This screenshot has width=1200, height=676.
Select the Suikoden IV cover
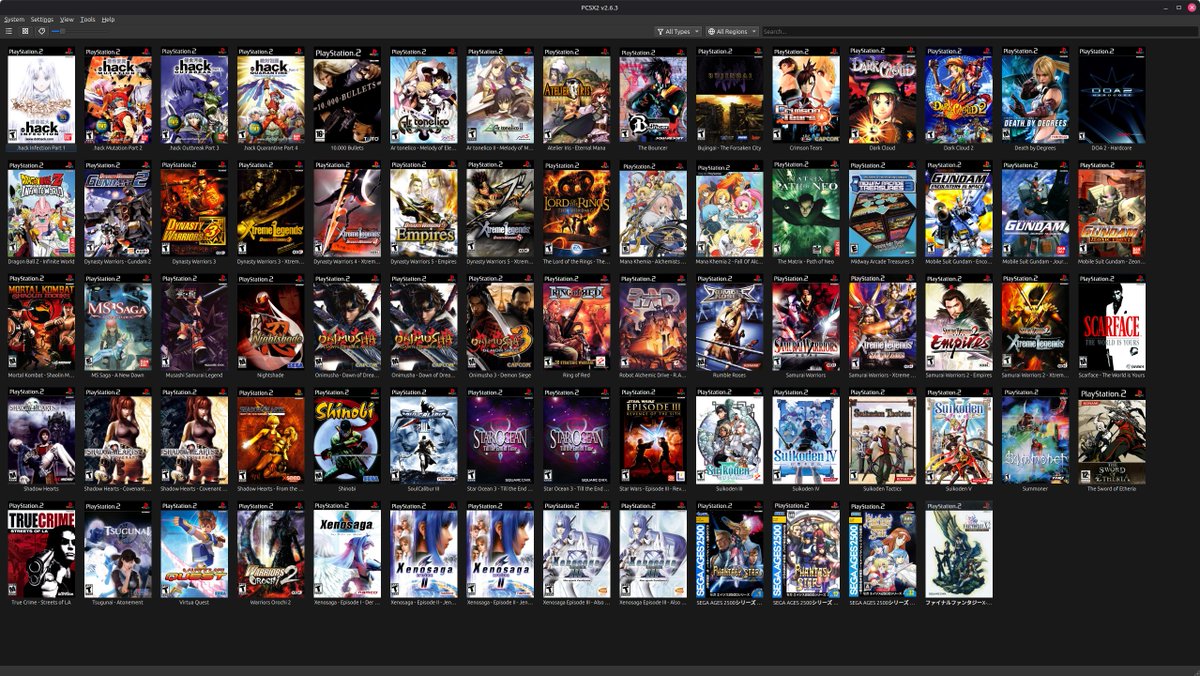click(806, 437)
